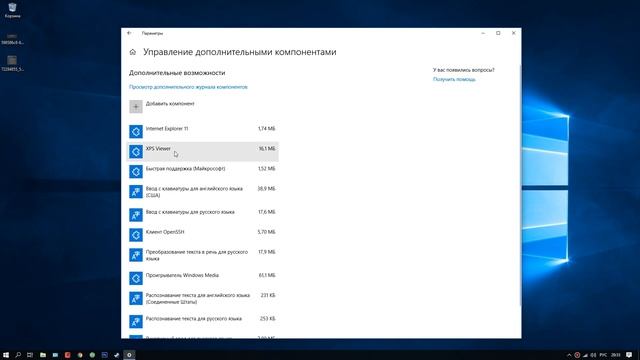Screen dimensions: 640x360
Task: Show hidden tray icons chevron
Action: pos(569,355)
